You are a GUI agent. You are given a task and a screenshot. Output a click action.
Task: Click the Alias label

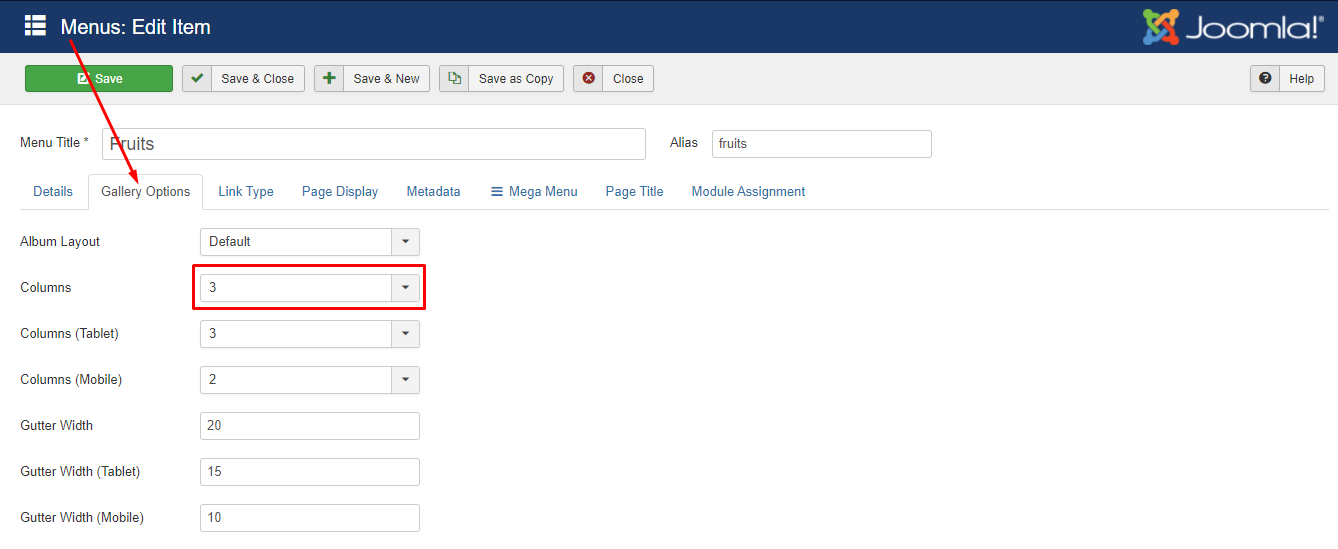[x=684, y=143]
